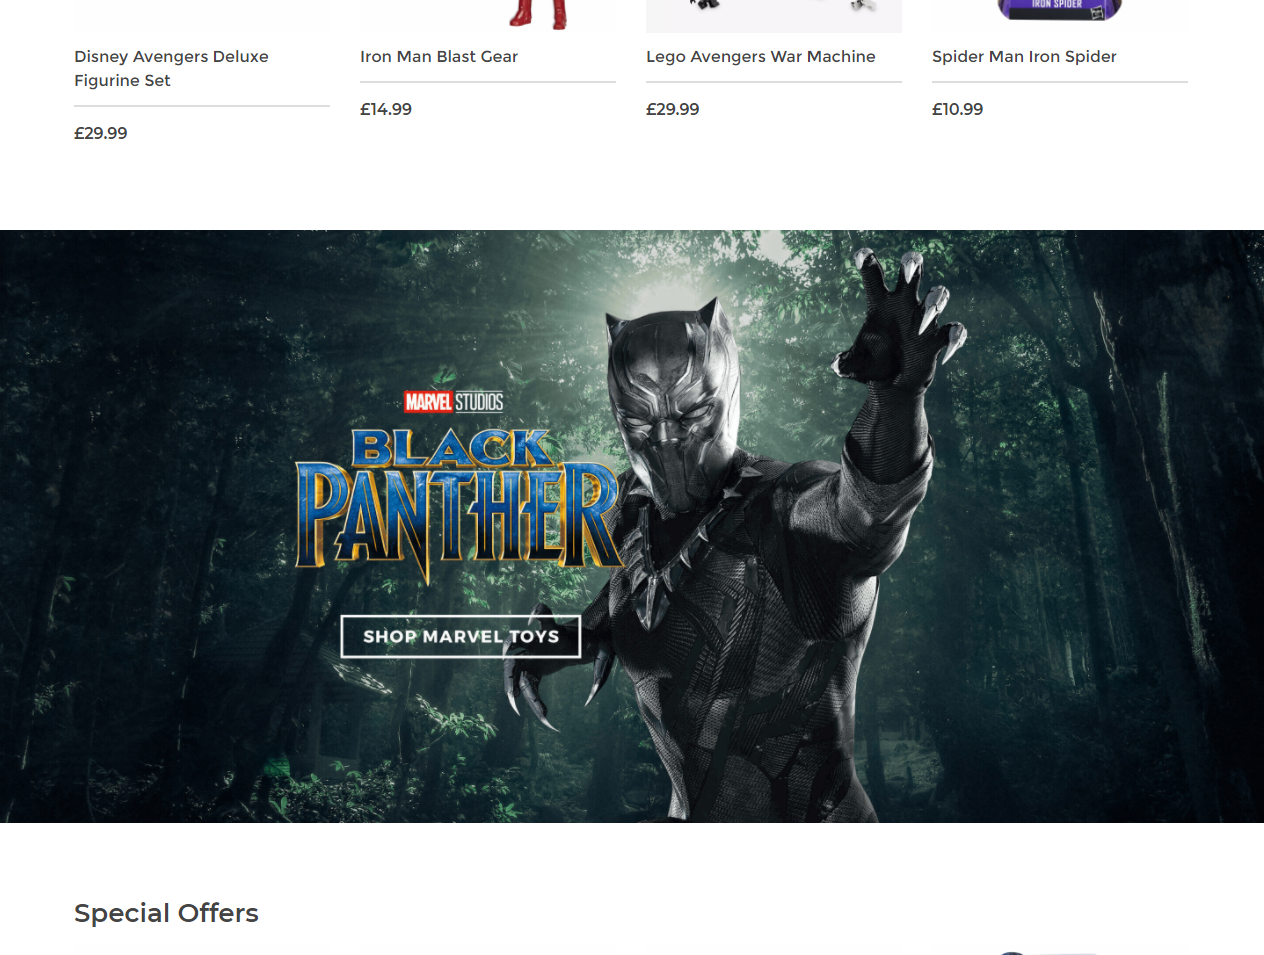The width and height of the screenshot is (1264, 955).
Task: Click the £14.99 price under Iron Man Blast Gear
Action: 386,109
